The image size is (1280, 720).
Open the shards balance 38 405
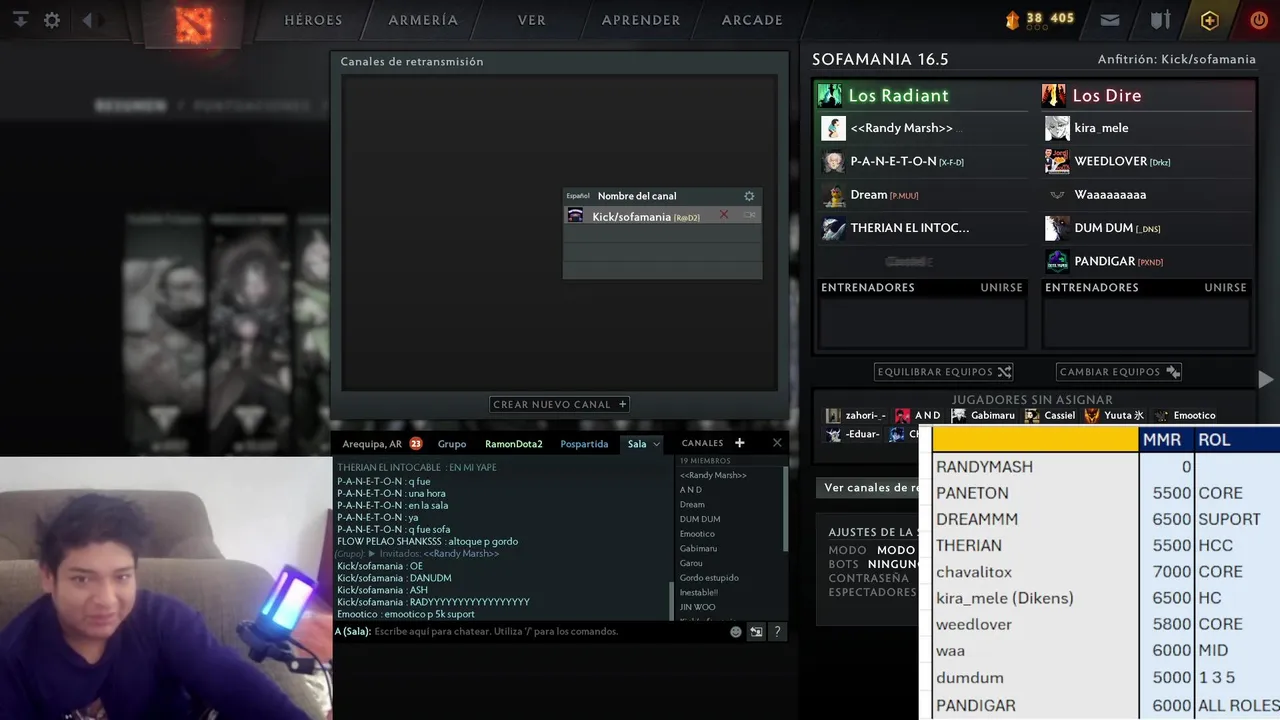tap(1040, 18)
